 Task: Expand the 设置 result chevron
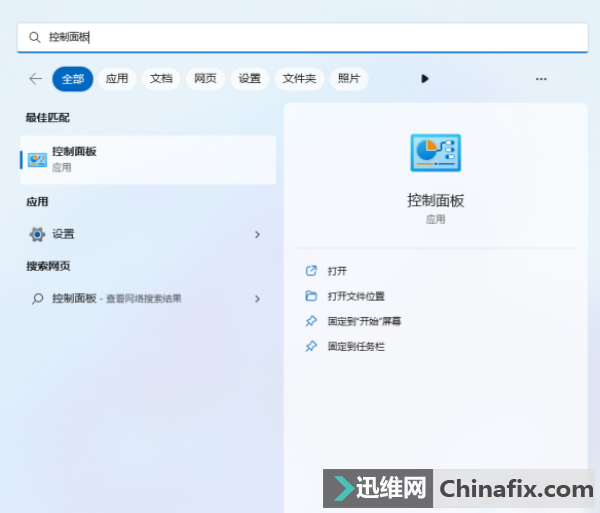[x=257, y=235]
